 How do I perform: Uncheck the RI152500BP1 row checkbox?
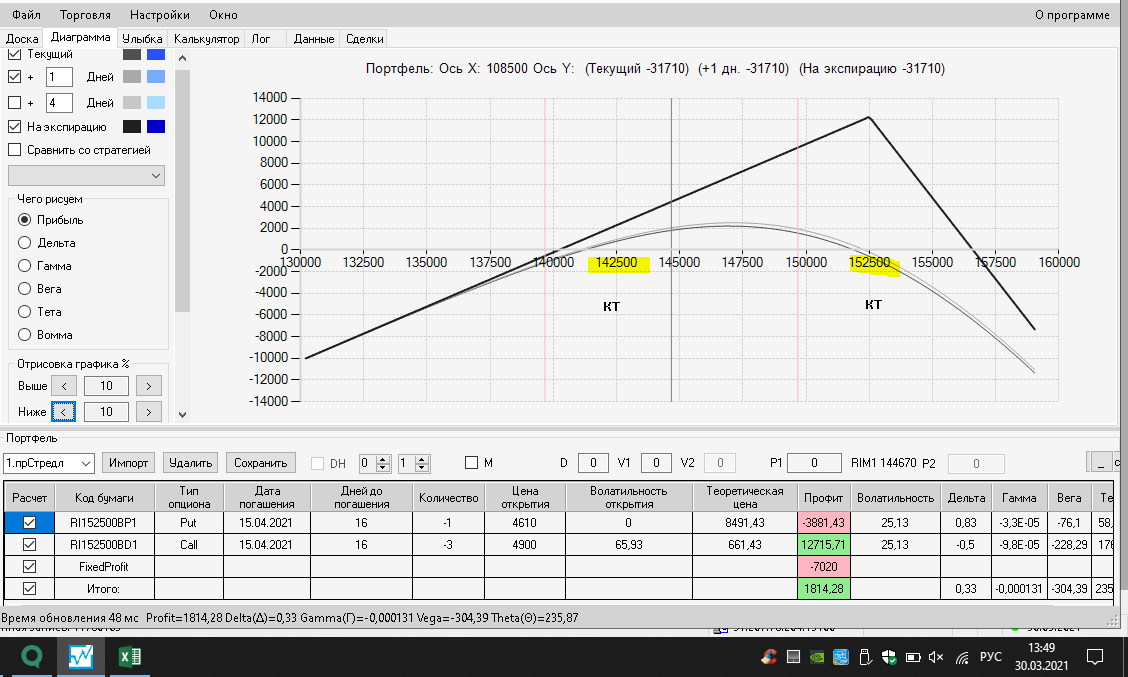[29, 522]
